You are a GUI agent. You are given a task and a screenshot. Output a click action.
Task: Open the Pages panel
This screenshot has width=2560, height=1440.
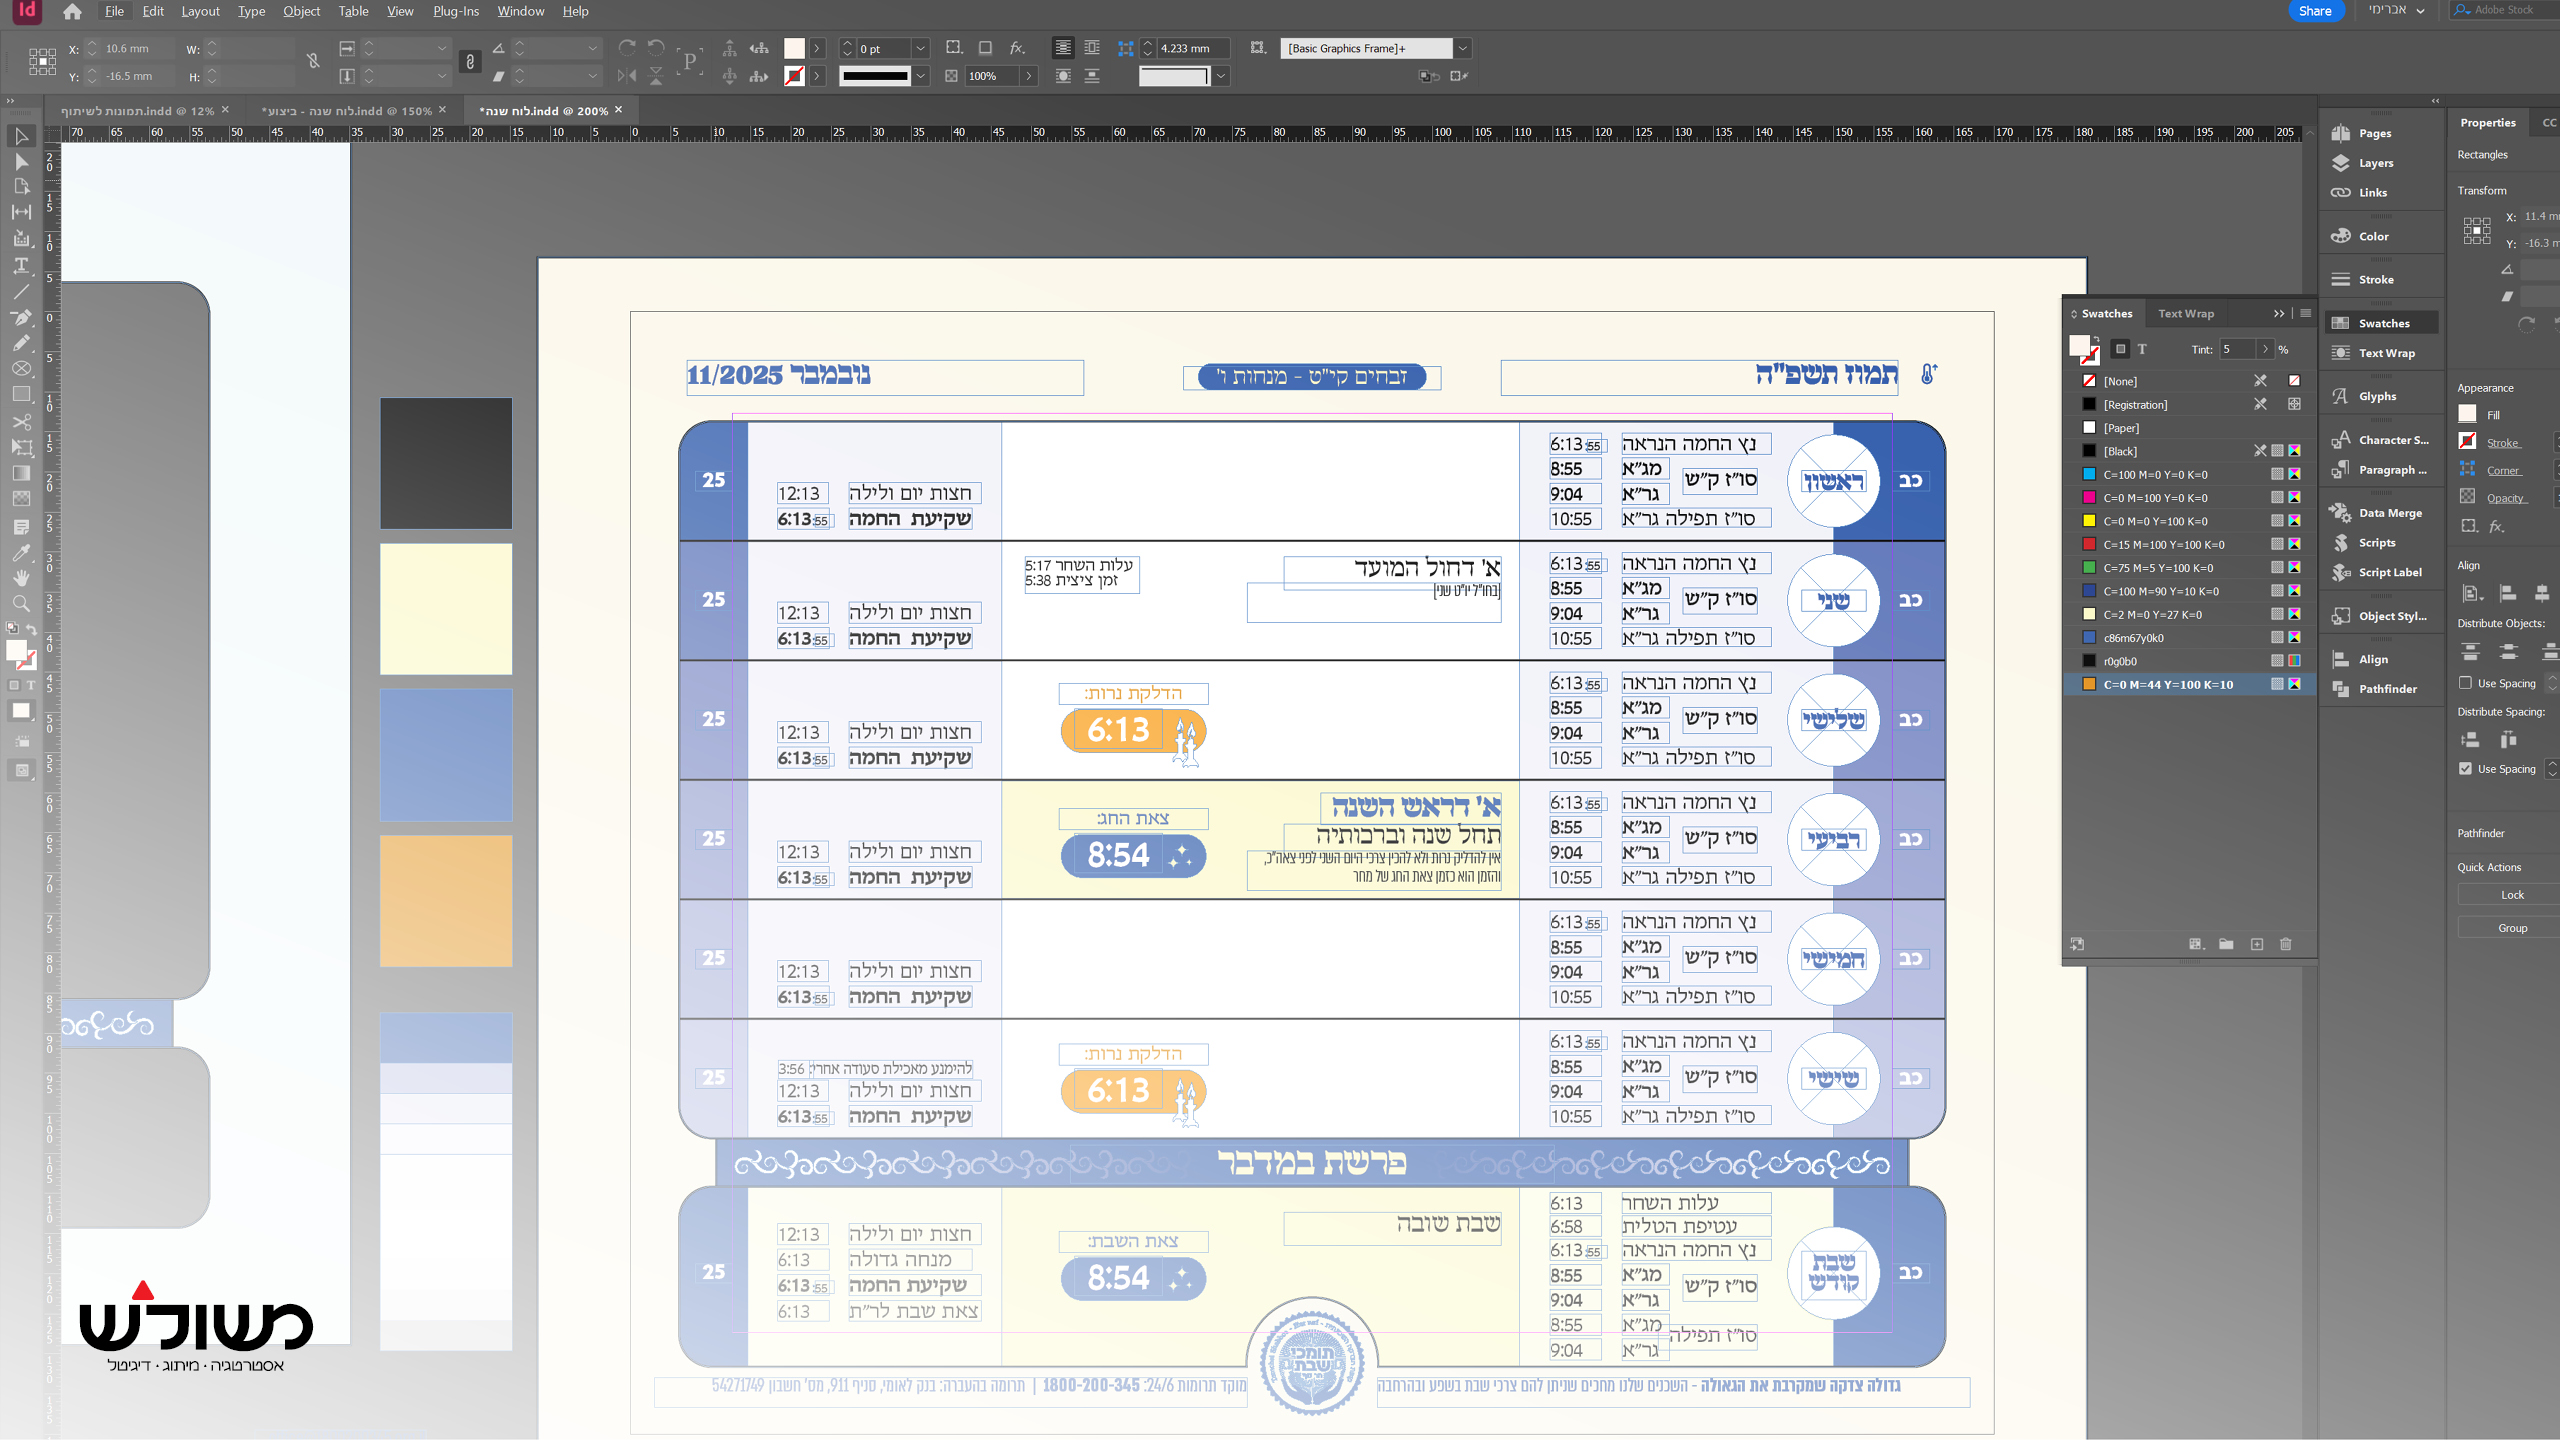[2374, 133]
